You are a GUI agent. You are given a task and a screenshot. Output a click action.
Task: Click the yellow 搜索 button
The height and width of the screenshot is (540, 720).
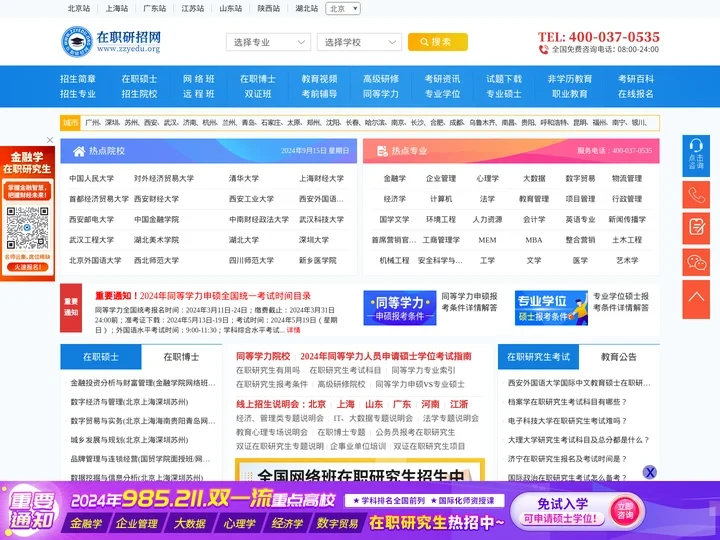tap(438, 42)
